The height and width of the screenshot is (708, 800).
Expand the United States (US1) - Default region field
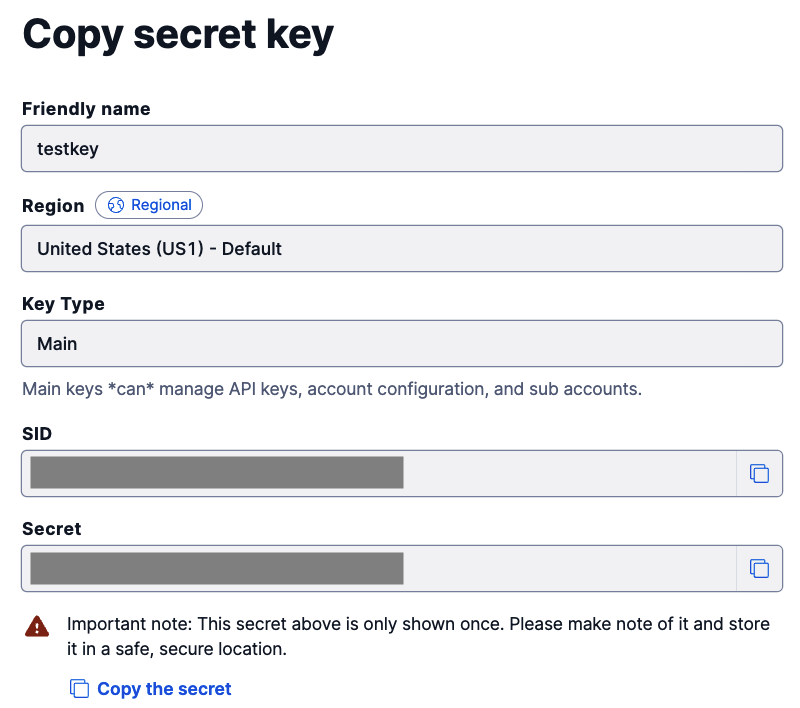click(x=400, y=248)
